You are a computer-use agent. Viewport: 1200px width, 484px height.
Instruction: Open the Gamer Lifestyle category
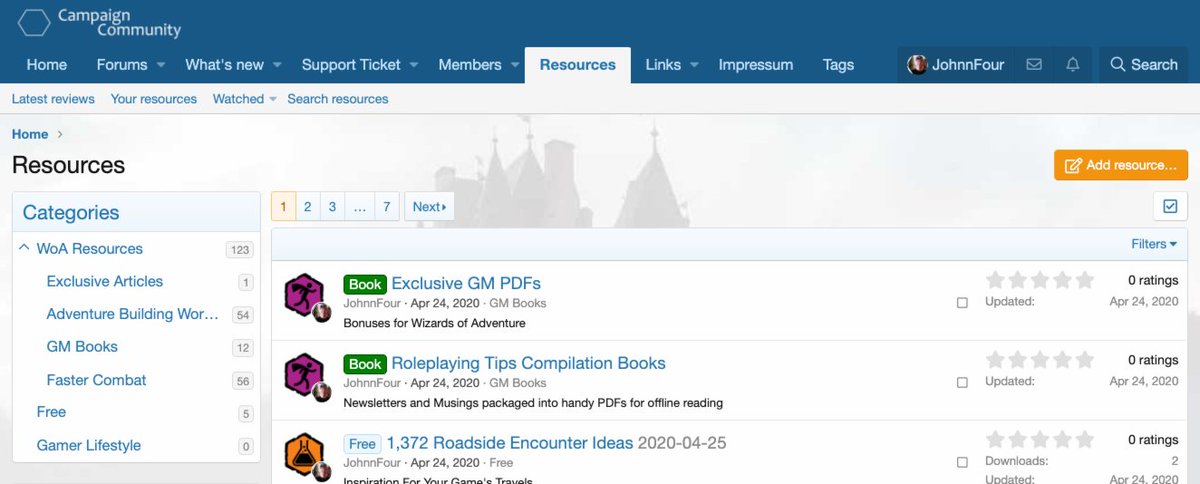point(88,445)
